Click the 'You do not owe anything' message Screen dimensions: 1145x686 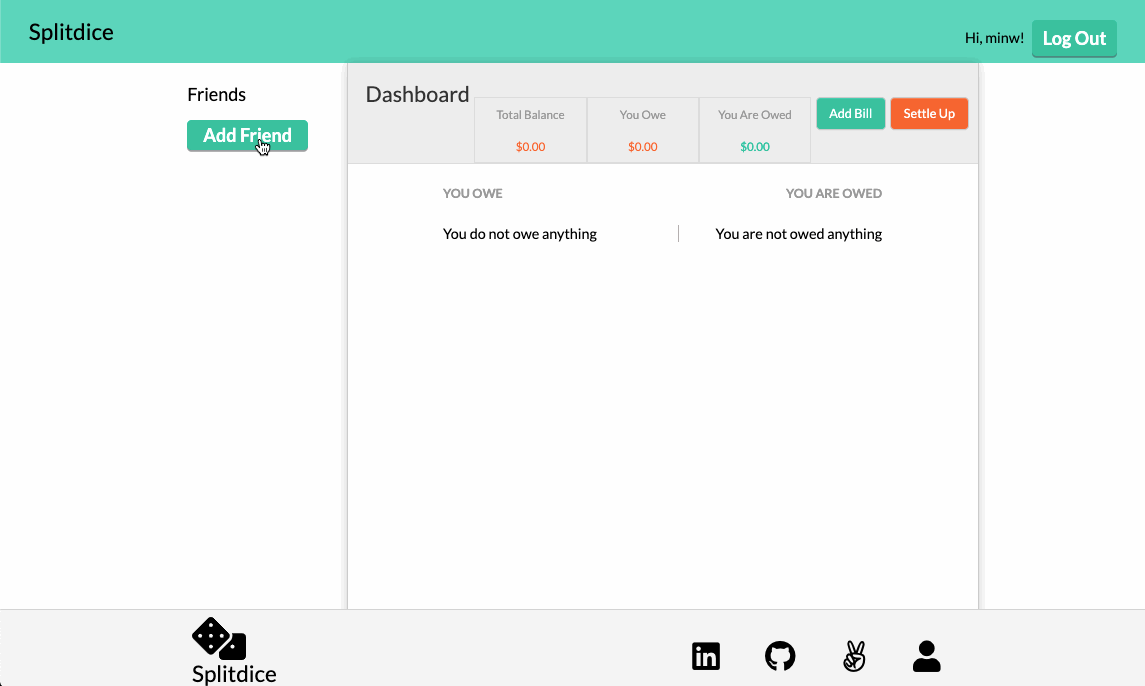(519, 234)
